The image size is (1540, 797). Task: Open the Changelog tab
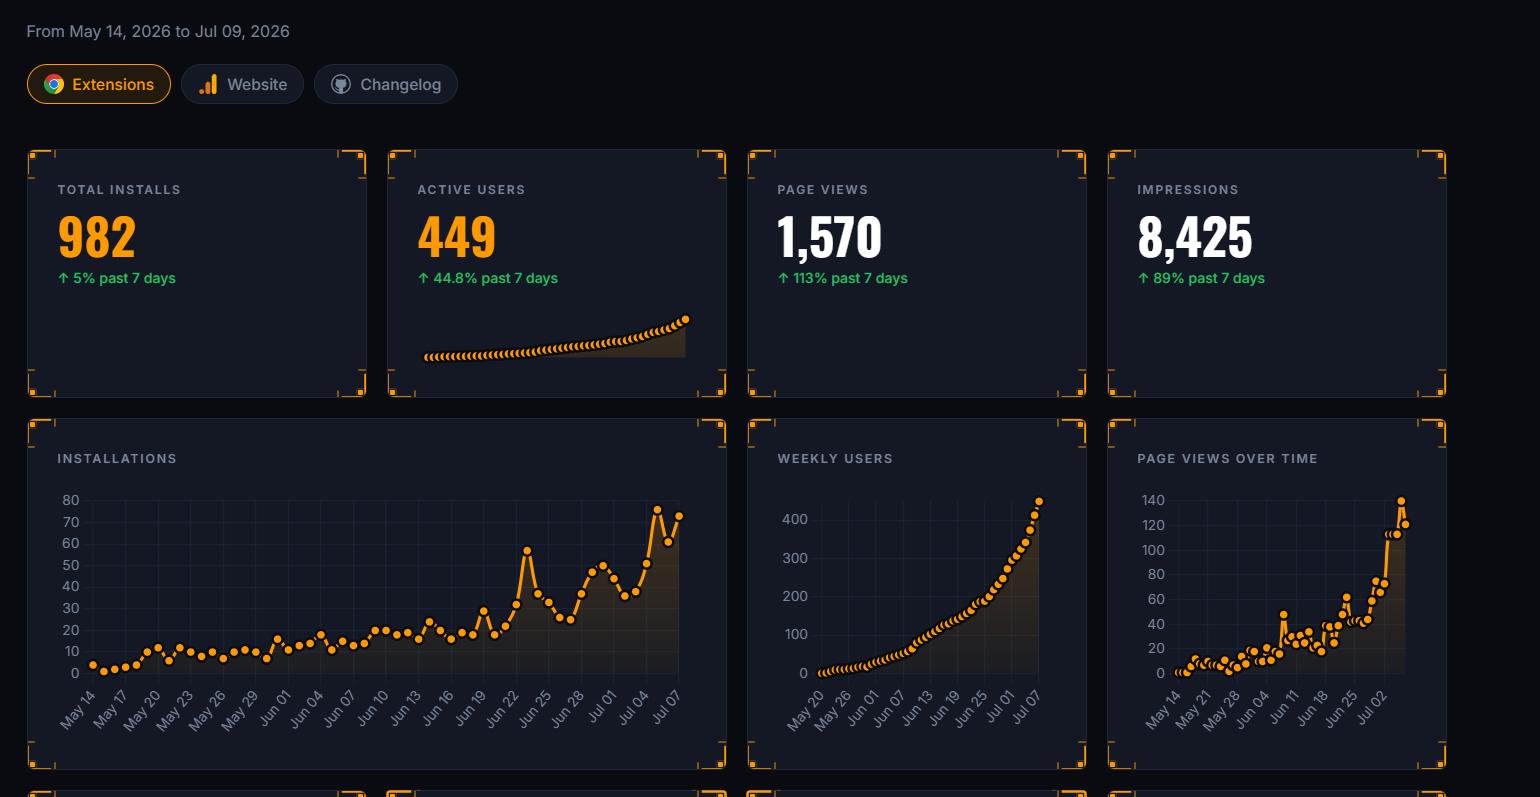click(x=386, y=84)
